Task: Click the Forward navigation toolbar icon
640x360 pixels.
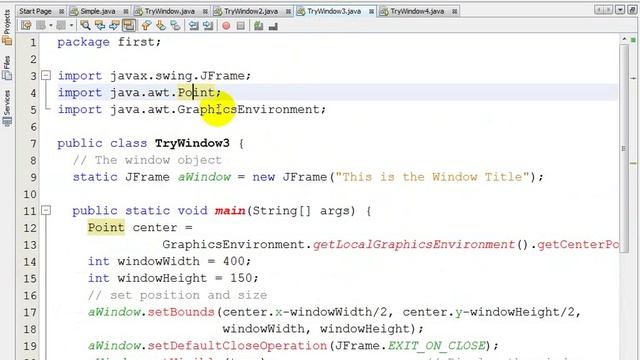Action: (61, 26)
